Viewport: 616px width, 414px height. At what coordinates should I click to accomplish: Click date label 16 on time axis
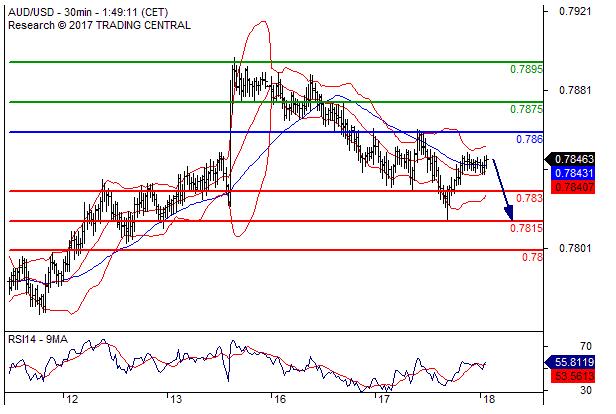(280, 400)
